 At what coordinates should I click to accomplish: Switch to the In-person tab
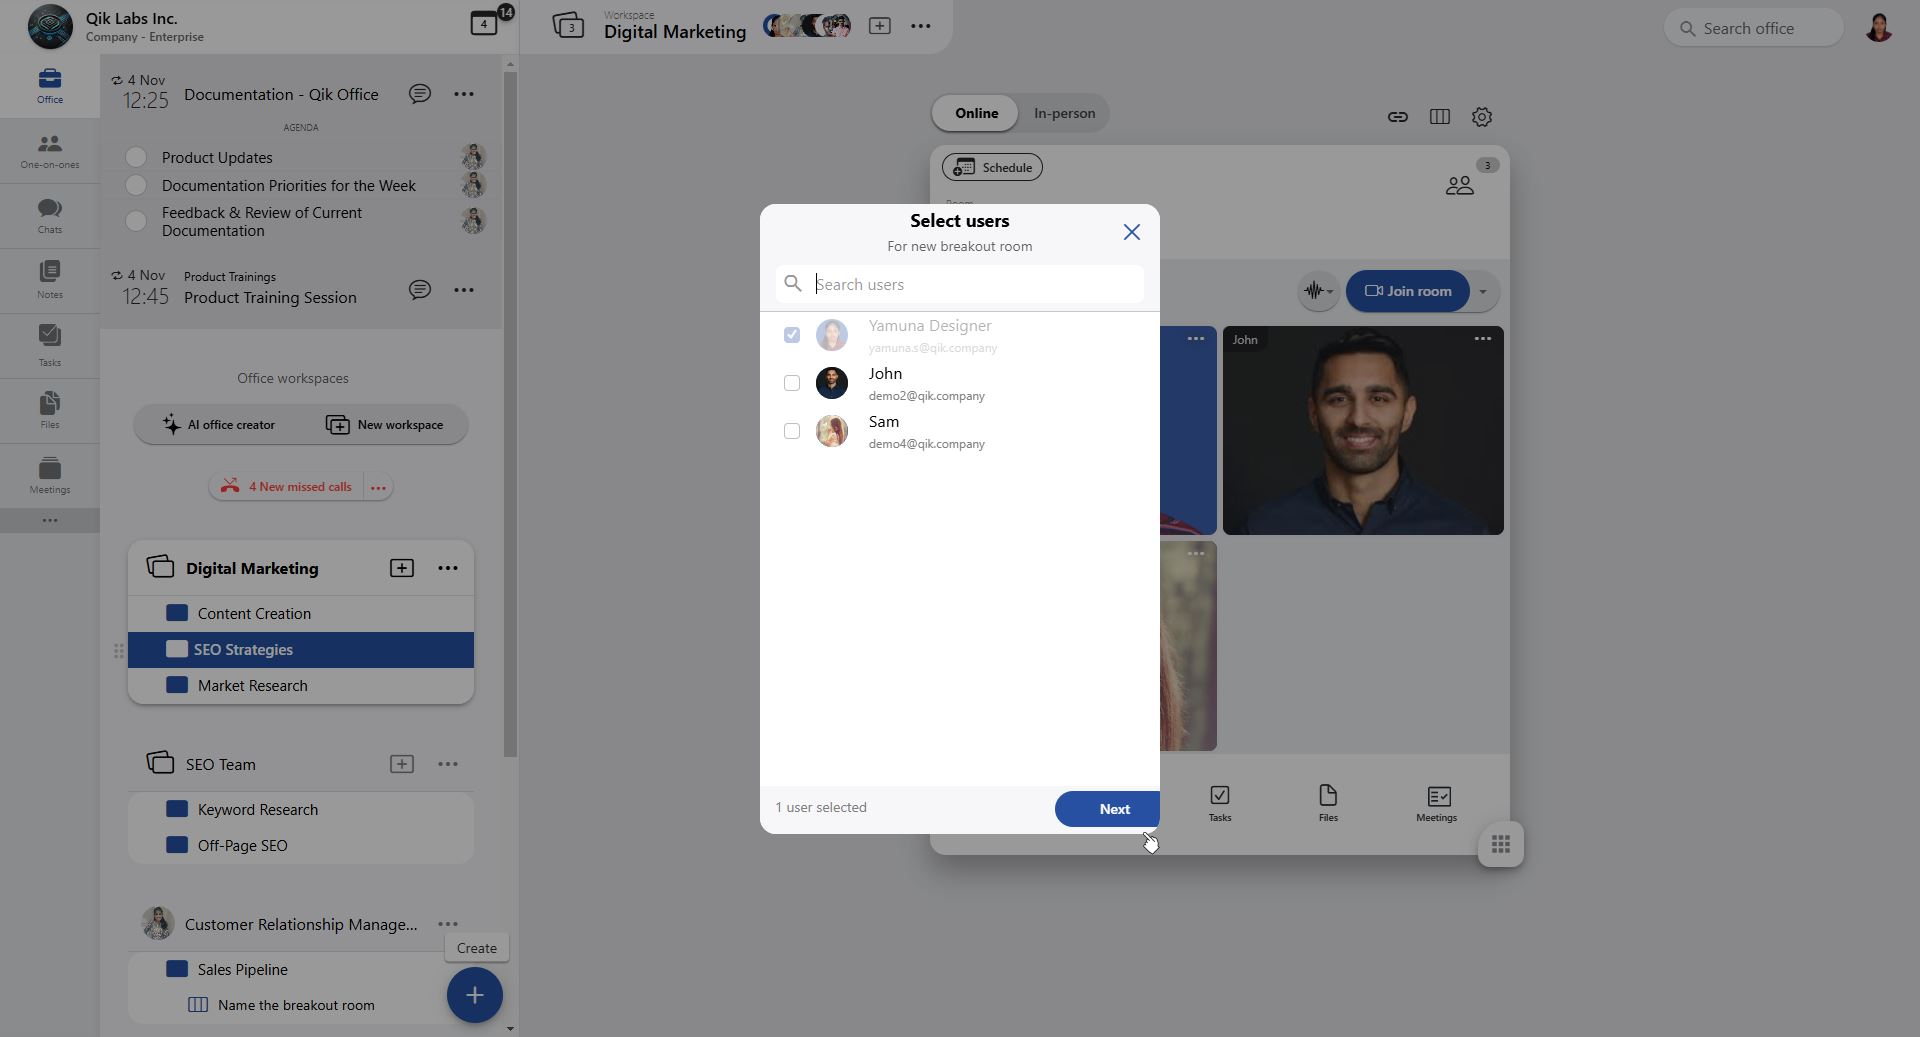click(1064, 113)
